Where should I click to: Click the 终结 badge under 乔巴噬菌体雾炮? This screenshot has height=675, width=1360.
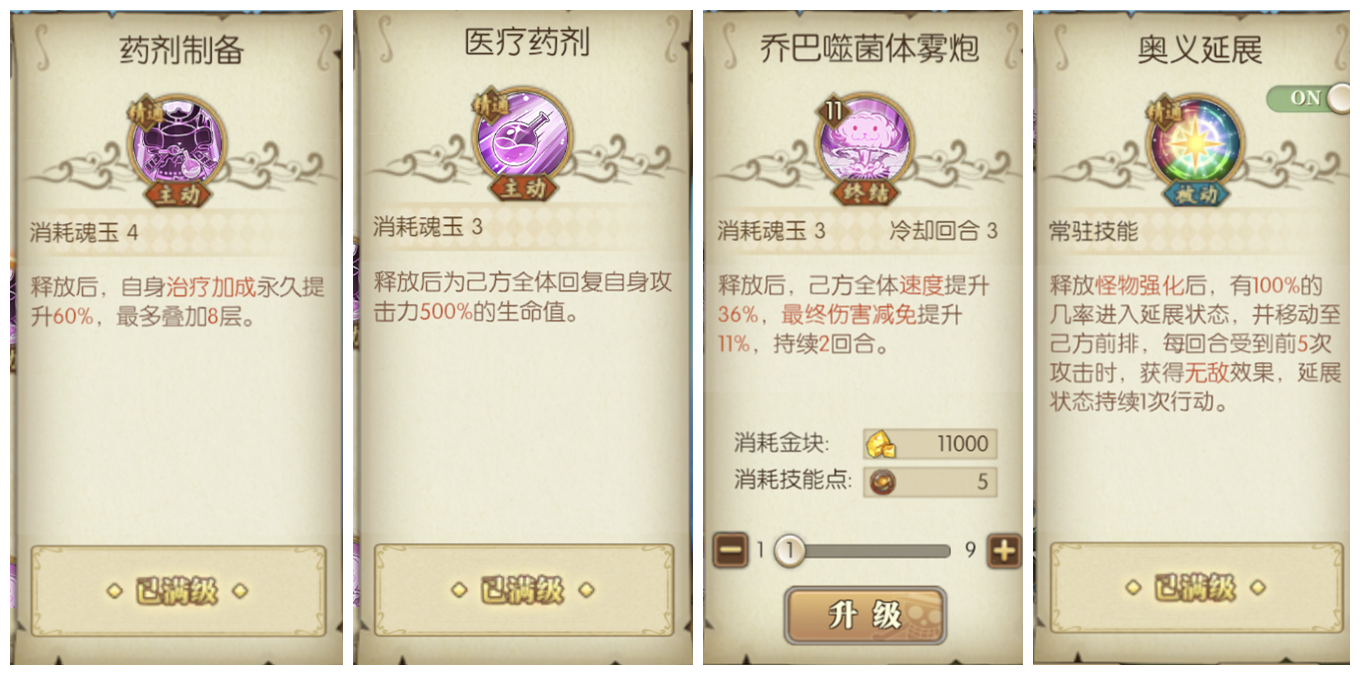coord(862,194)
